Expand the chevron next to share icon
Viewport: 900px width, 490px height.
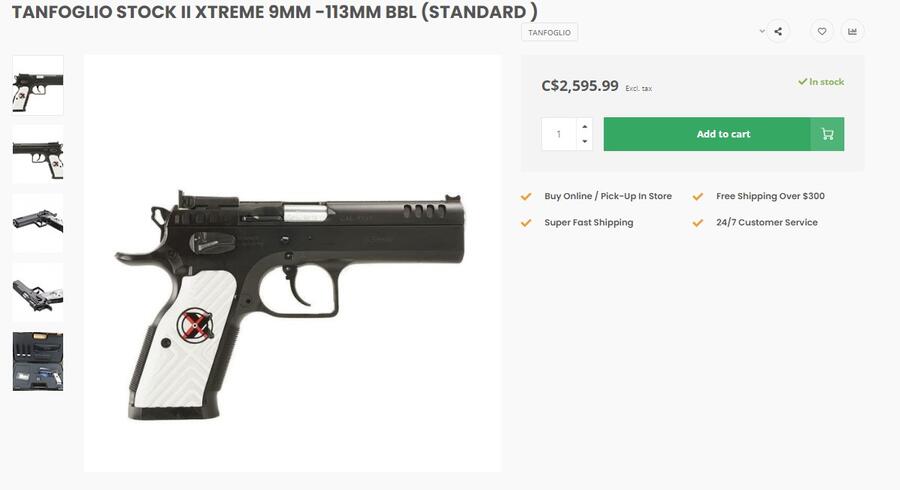click(x=762, y=31)
